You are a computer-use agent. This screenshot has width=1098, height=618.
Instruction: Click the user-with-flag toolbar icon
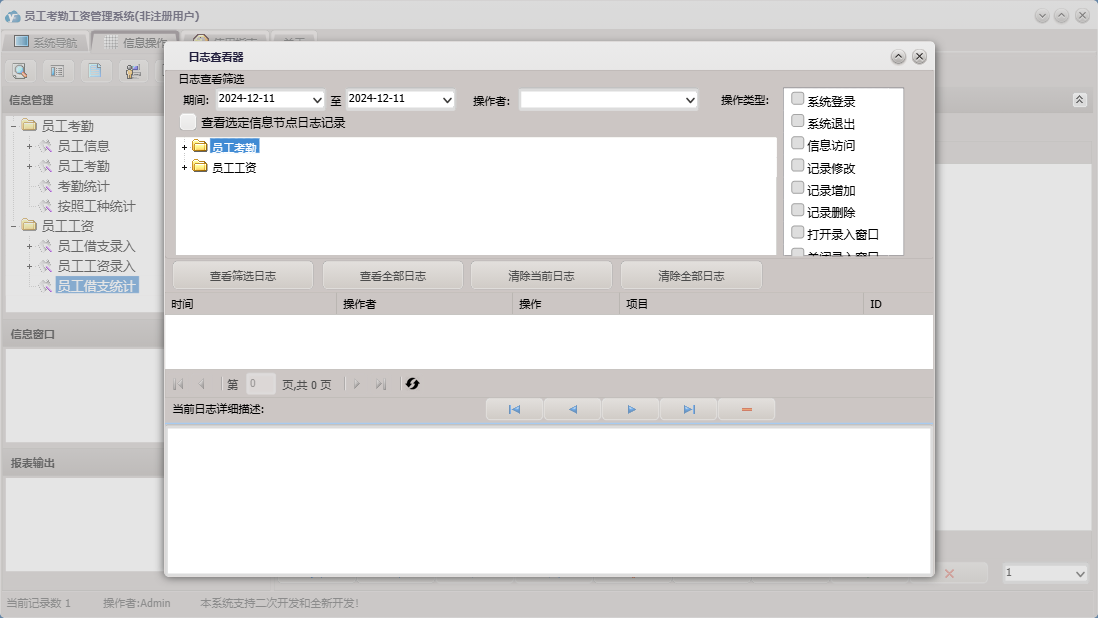point(133,71)
